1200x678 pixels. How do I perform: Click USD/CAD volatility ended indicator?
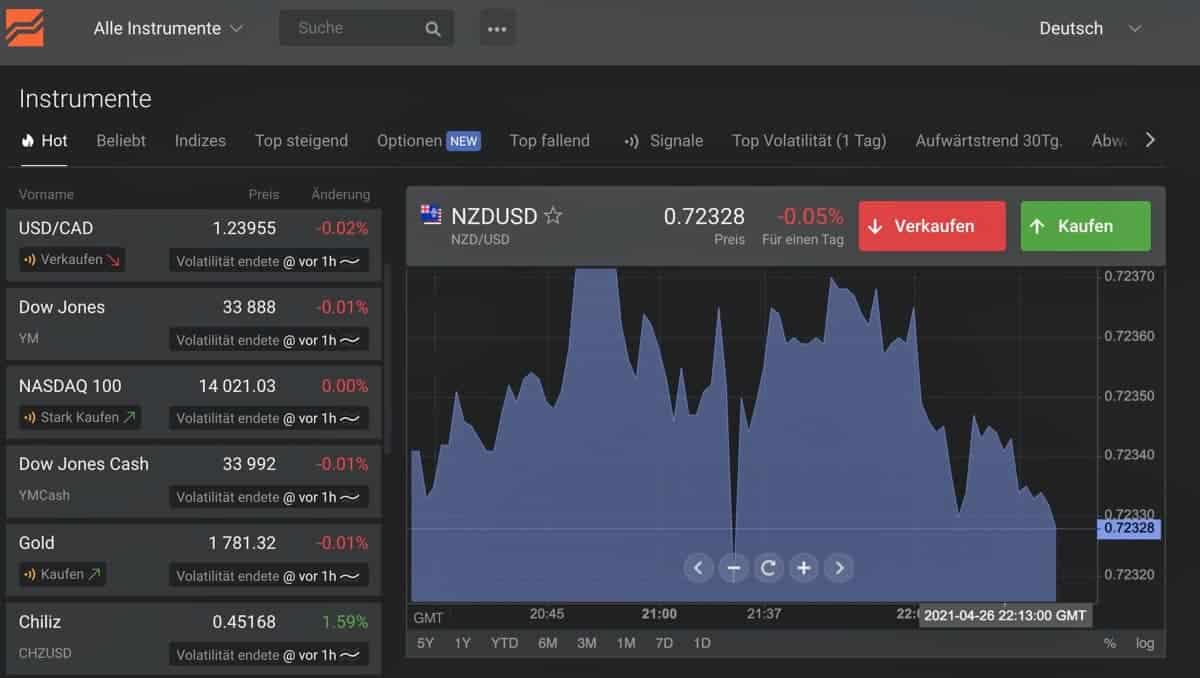tap(269, 261)
